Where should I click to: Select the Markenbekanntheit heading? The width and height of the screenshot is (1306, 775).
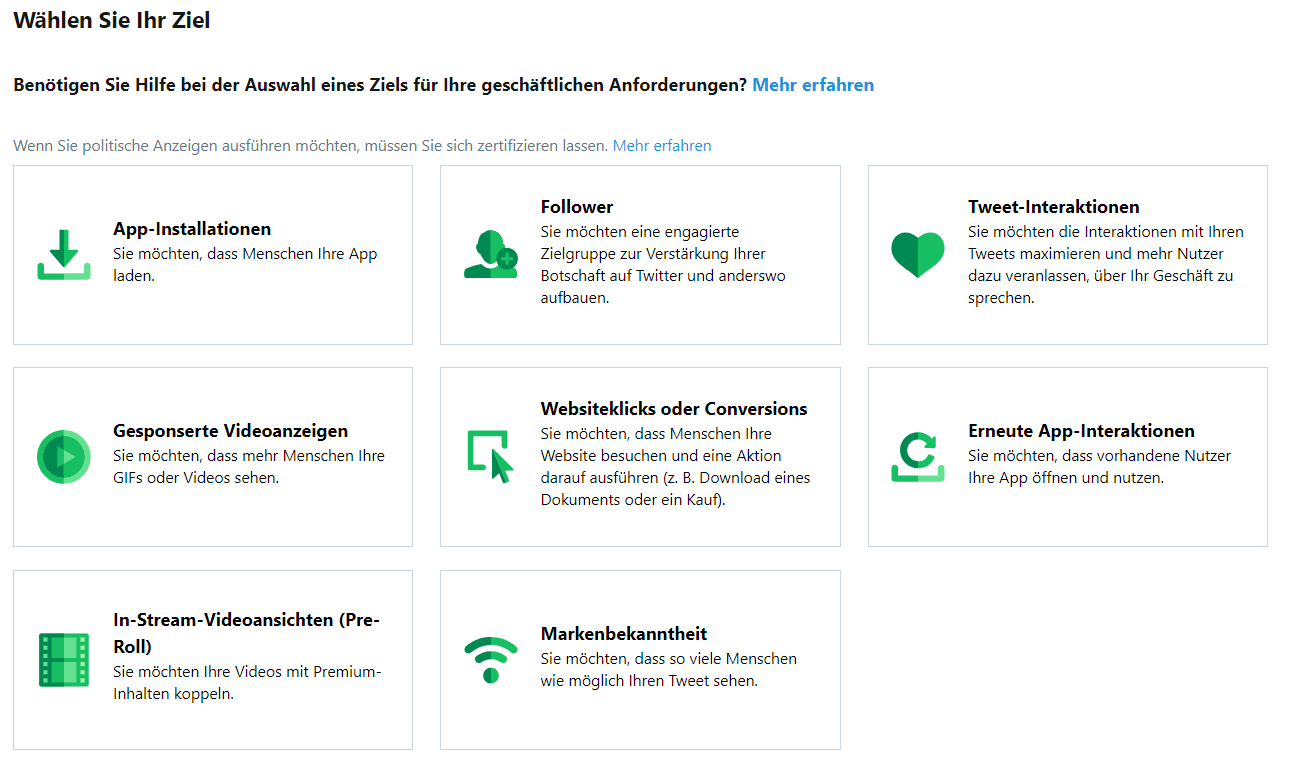(624, 634)
